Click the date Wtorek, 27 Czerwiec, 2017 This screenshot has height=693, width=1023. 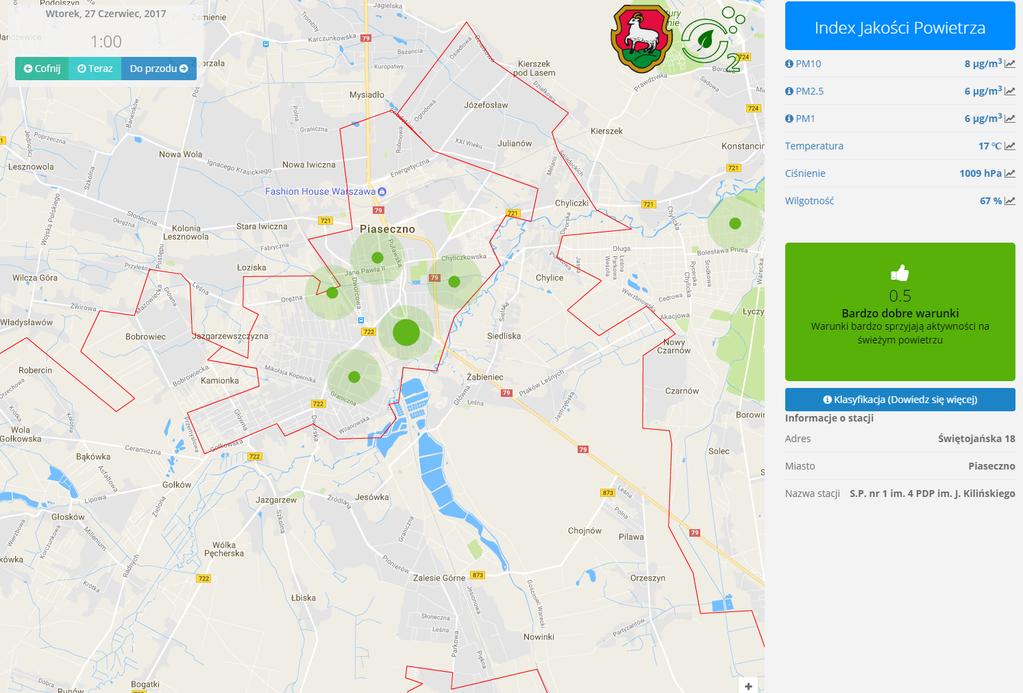(106, 14)
